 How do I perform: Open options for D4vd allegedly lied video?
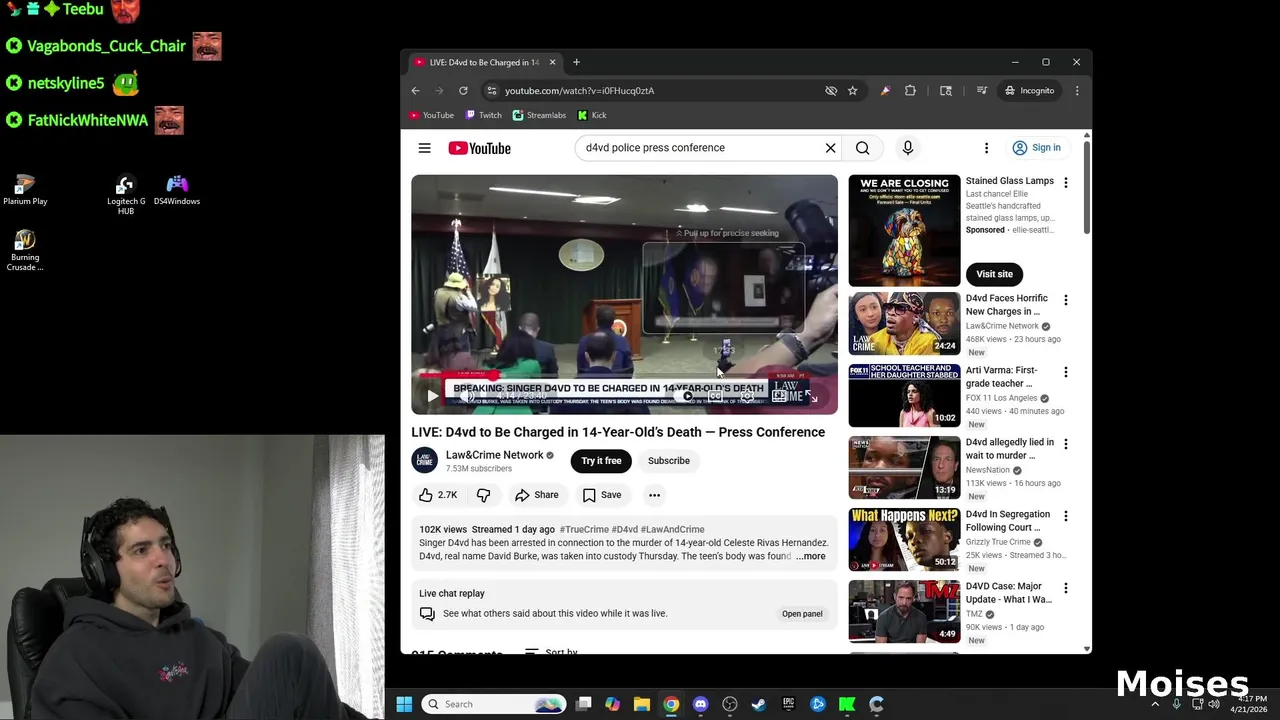[x=1065, y=444]
